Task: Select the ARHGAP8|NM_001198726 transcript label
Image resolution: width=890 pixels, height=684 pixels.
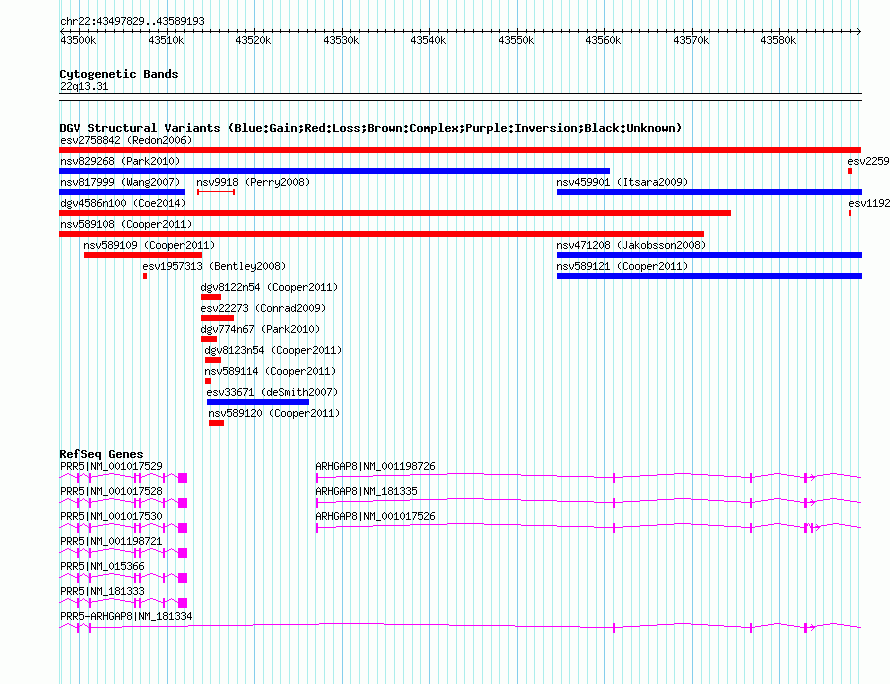Action: tap(375, 466)
